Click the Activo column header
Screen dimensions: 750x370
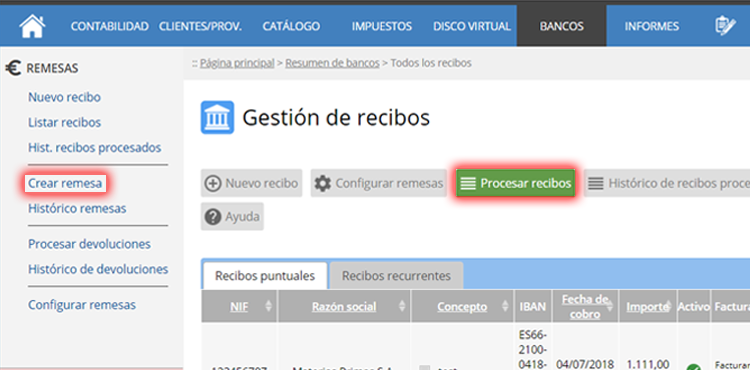[x=694, y=306]
